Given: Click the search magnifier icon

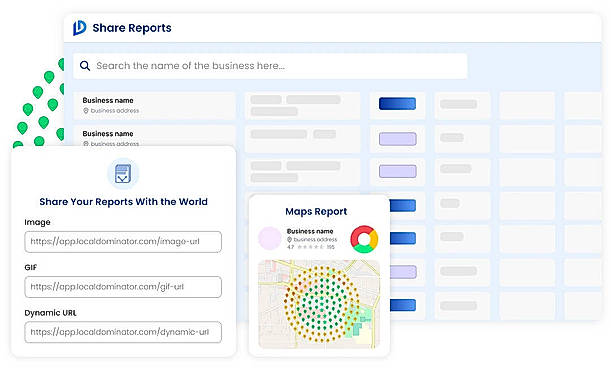Looking at the screenshot, I should 85,65.
